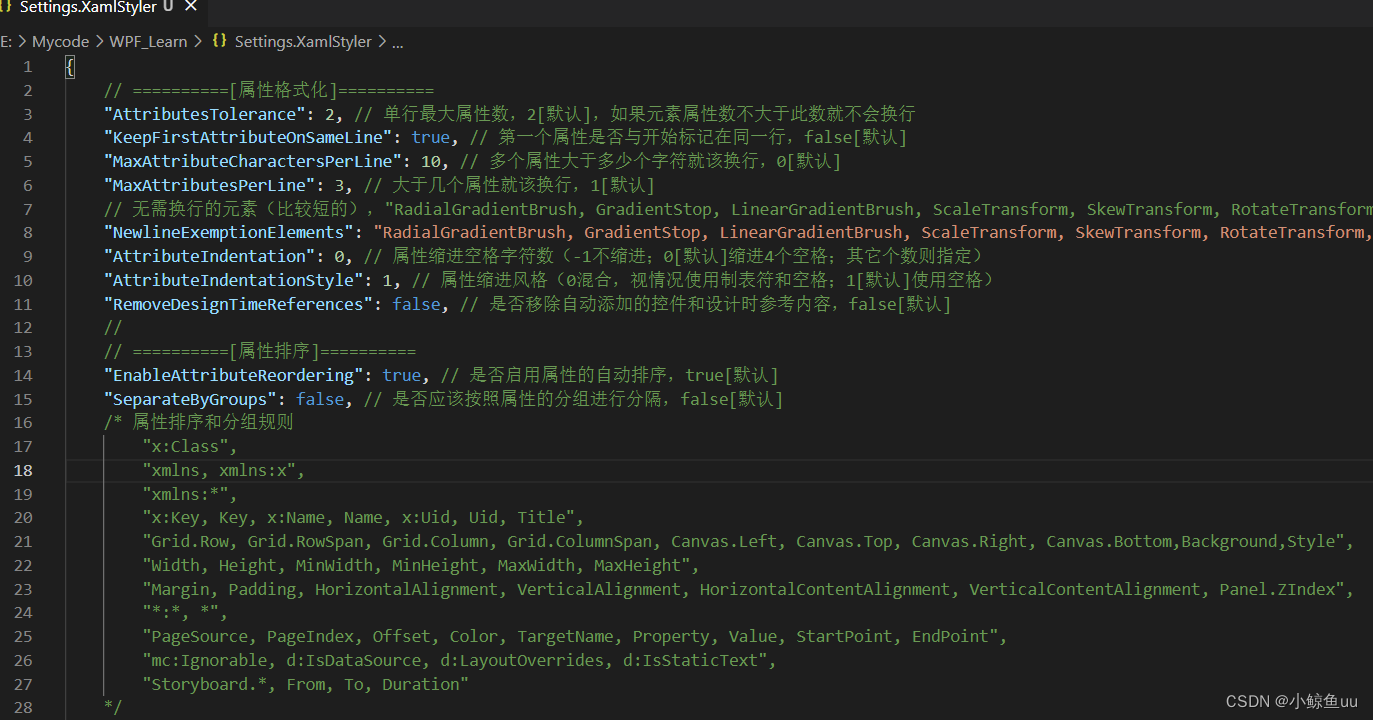Screen dimensions: 1373x720
Task: Click the EnableAttributeReordering property name
Action: [x=232, y=375]
